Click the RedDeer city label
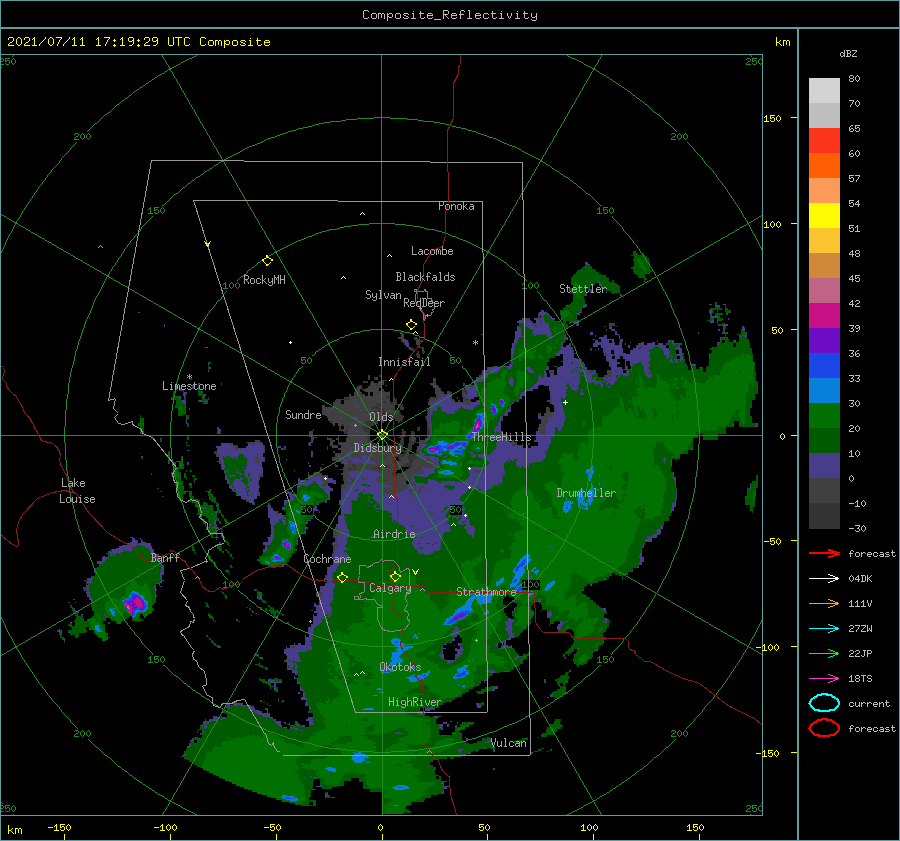Viewport: 900px width, 841px height. click(x=424, y=303)
